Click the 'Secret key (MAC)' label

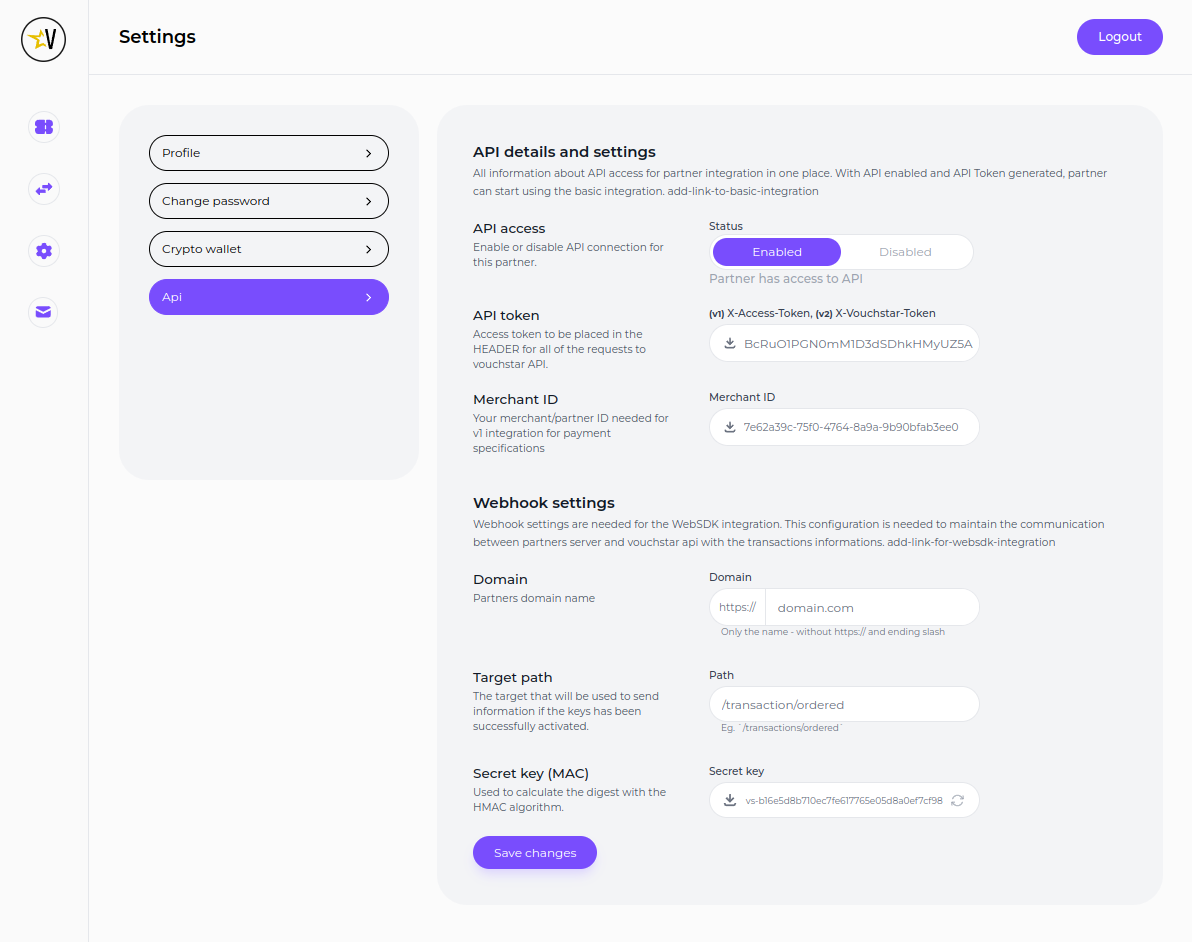[x=531, y=774]
